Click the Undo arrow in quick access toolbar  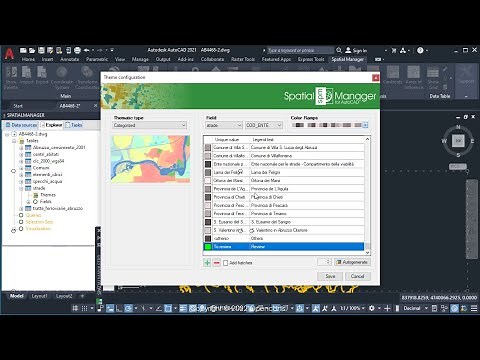86,50
